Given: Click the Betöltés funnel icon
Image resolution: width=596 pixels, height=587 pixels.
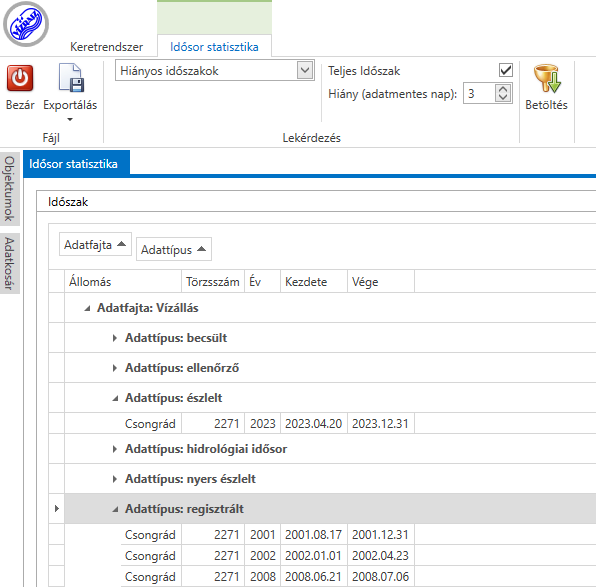Looking at the screenshot, I should (547, 78).
